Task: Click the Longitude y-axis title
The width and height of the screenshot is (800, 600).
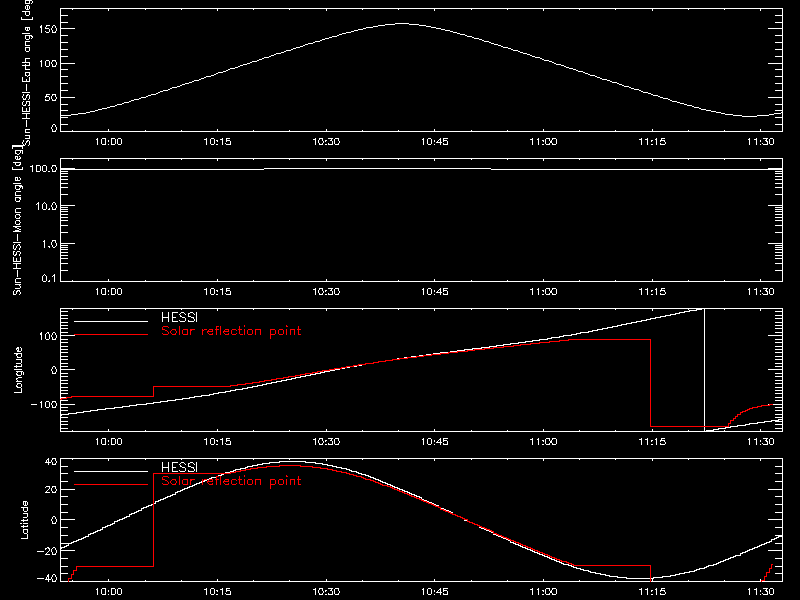Action: [18, 370]
